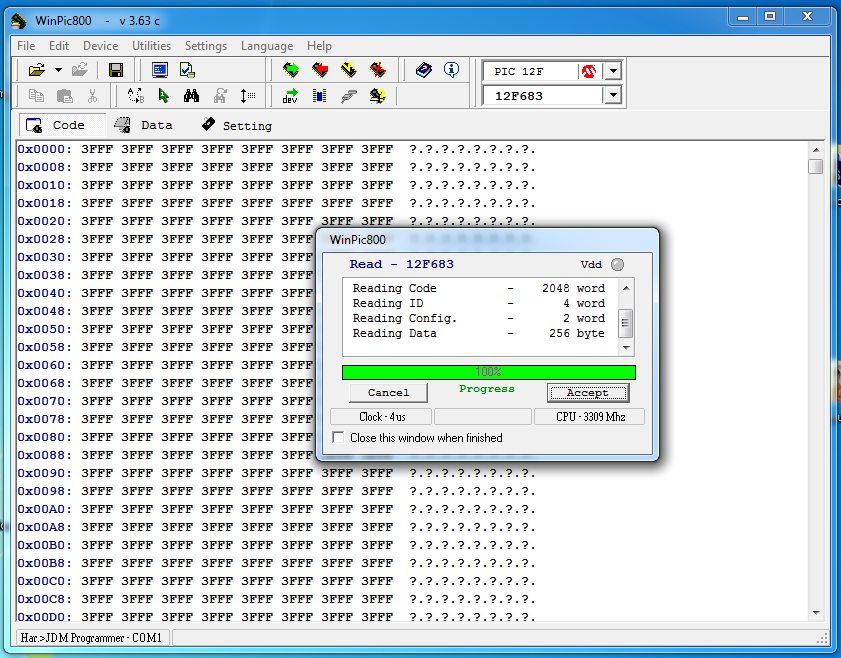Click the grayed copy icon
The width and height of the screenshot is (841, 658).
click(x=36, y=96)
